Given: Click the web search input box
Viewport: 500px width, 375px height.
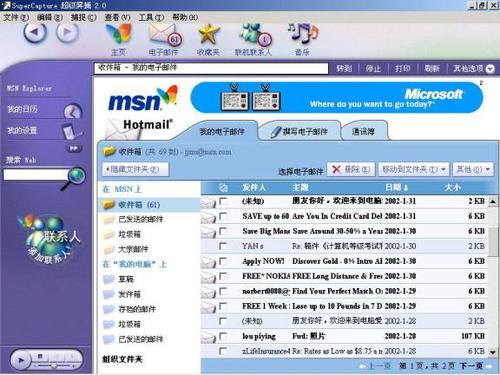Looking at the screenshot, I should 36,175.
